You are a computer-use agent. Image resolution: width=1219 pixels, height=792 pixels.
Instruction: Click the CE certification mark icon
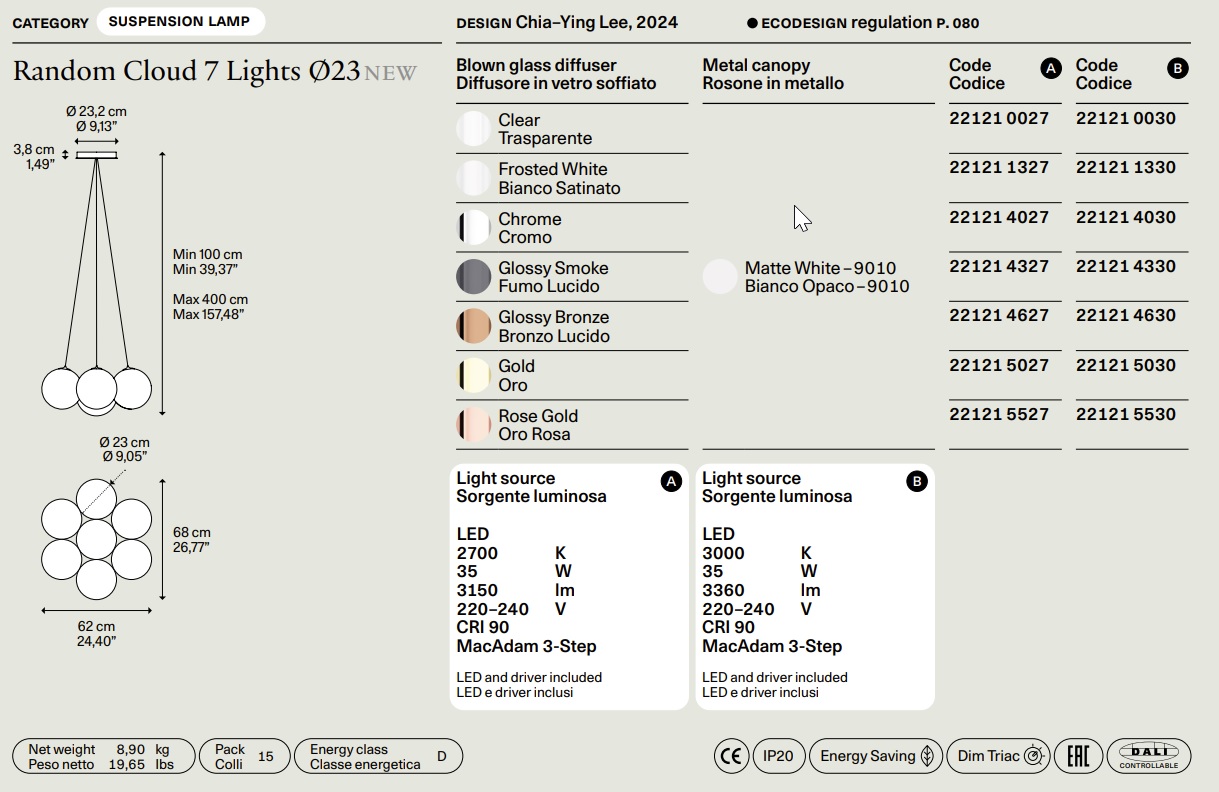[x=731, y=756]
